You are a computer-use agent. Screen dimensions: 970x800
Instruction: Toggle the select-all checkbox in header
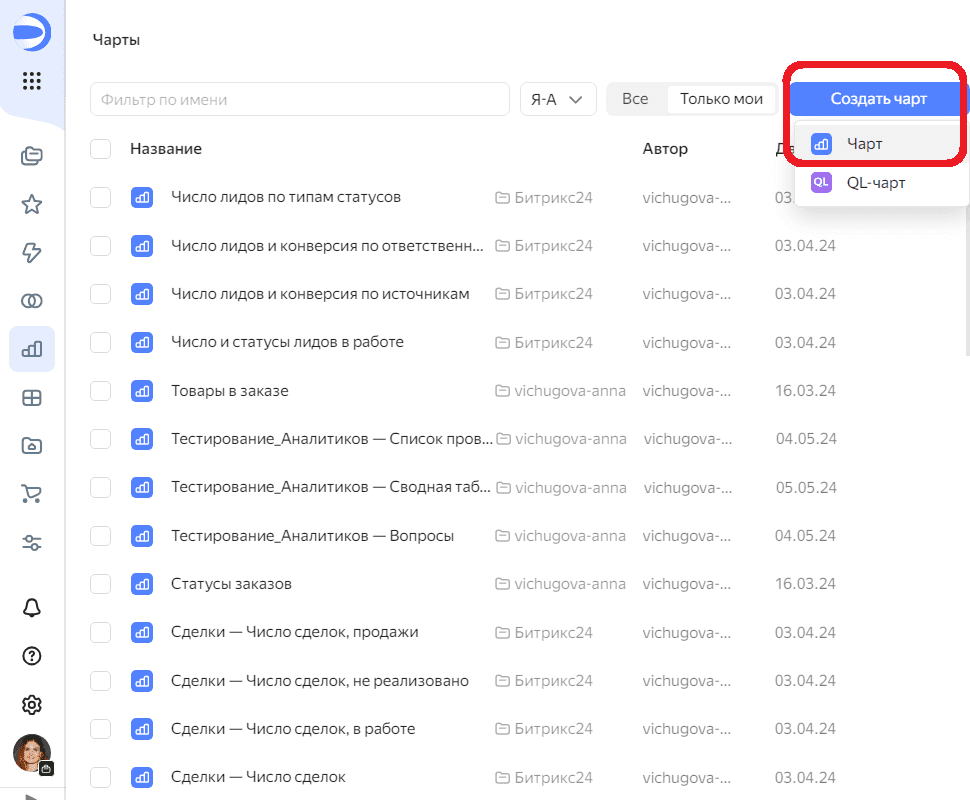click(100, 149)
